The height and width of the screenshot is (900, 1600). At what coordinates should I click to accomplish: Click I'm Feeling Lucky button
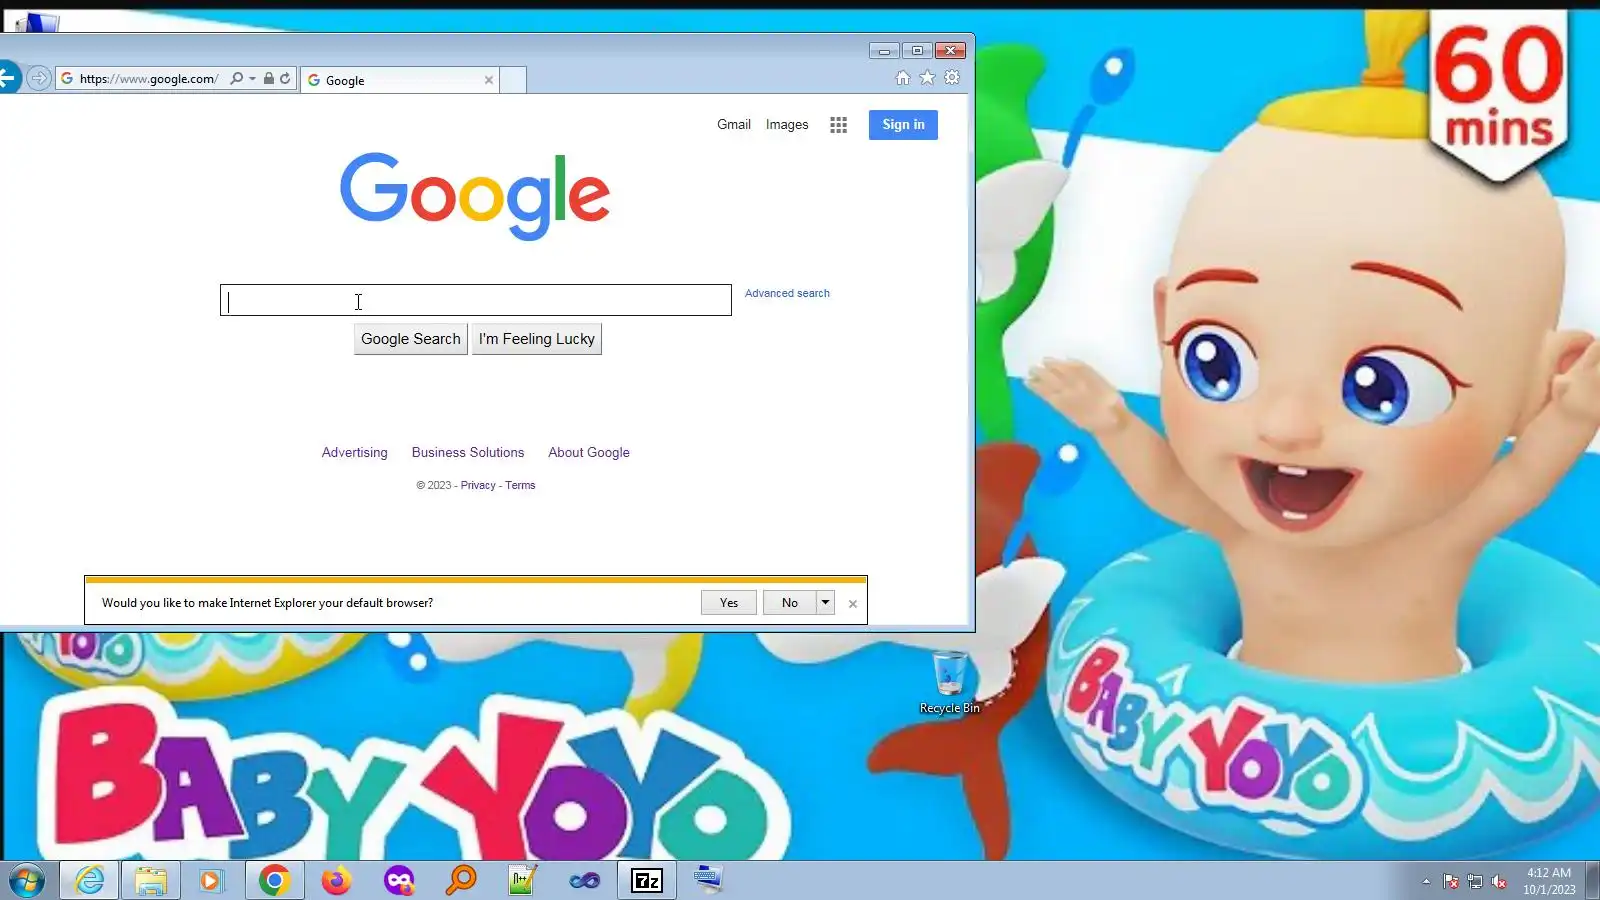pos(537,339)
